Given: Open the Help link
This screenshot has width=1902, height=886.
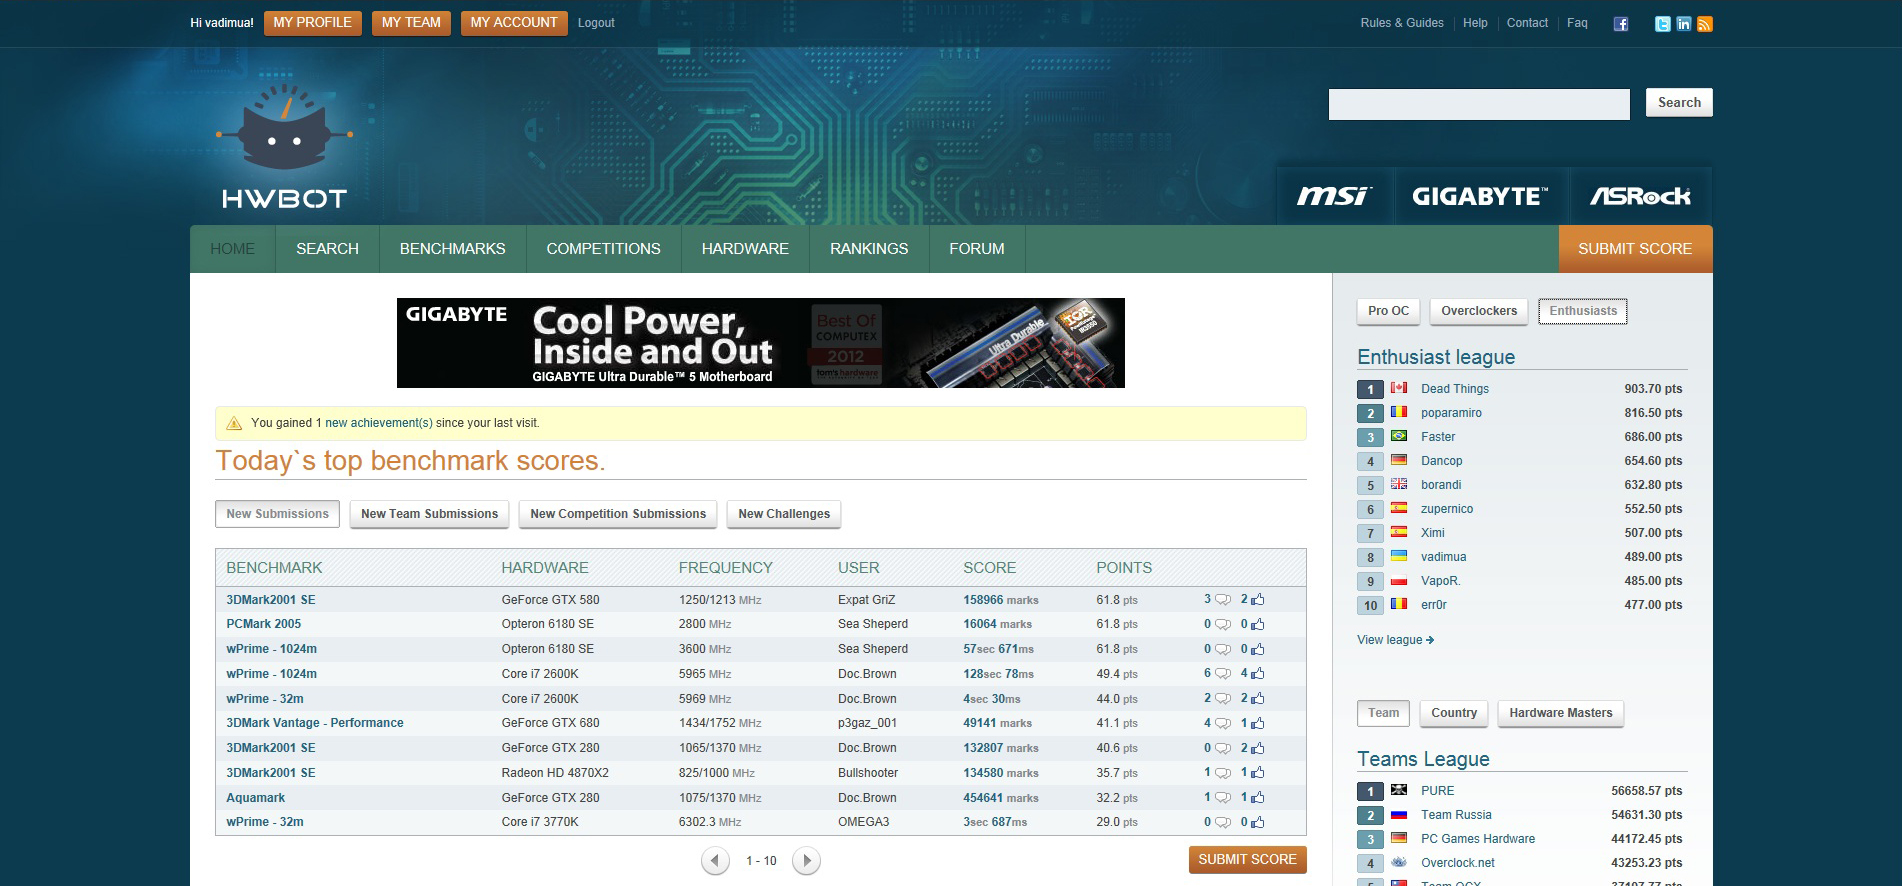Looking at the screenshot, I should tap(1475, 23).
